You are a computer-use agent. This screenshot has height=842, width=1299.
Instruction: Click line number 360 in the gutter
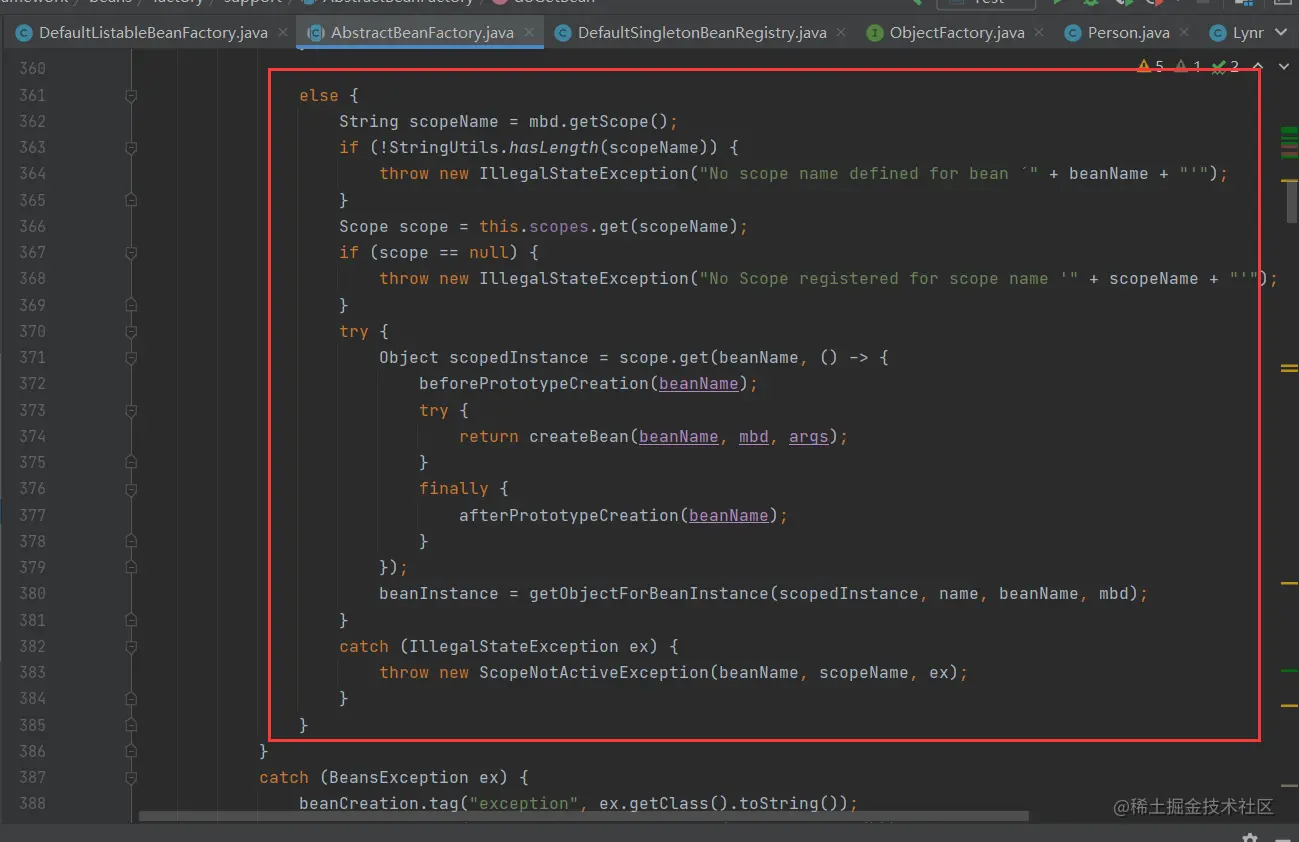click(x=33, y=69)
